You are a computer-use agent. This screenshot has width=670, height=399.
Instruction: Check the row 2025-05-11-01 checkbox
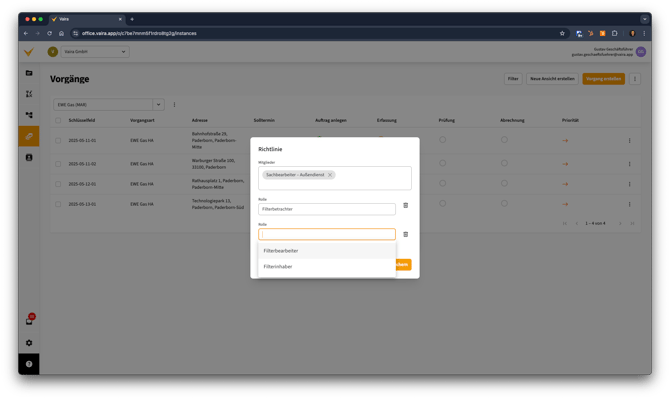(58, 141)
